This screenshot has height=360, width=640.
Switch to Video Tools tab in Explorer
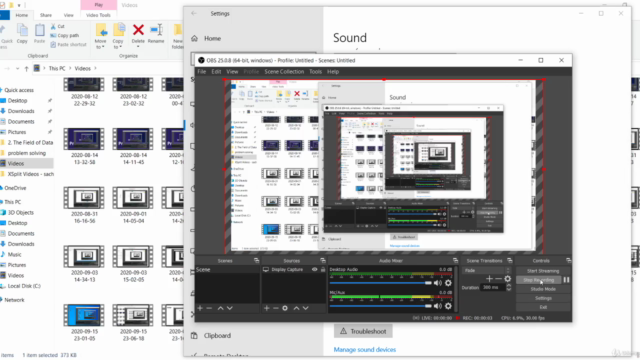click(98, 15)
